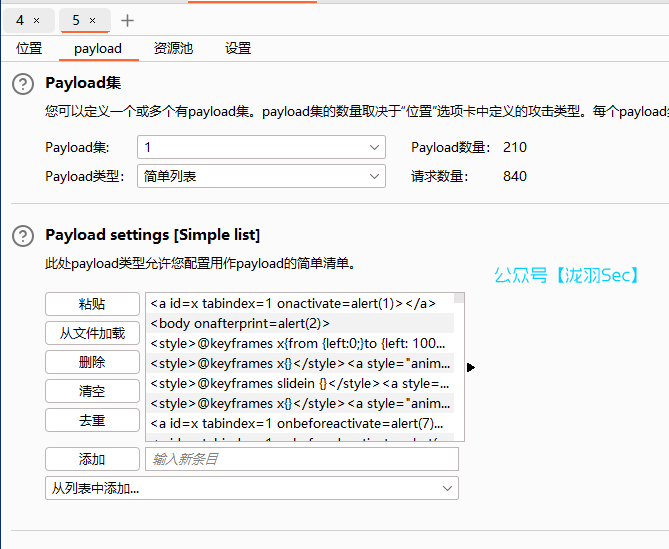Viewport: 669px width, 549px height.
Task: Switch to the 资源池 tab
Action: (x=173, y=48)
